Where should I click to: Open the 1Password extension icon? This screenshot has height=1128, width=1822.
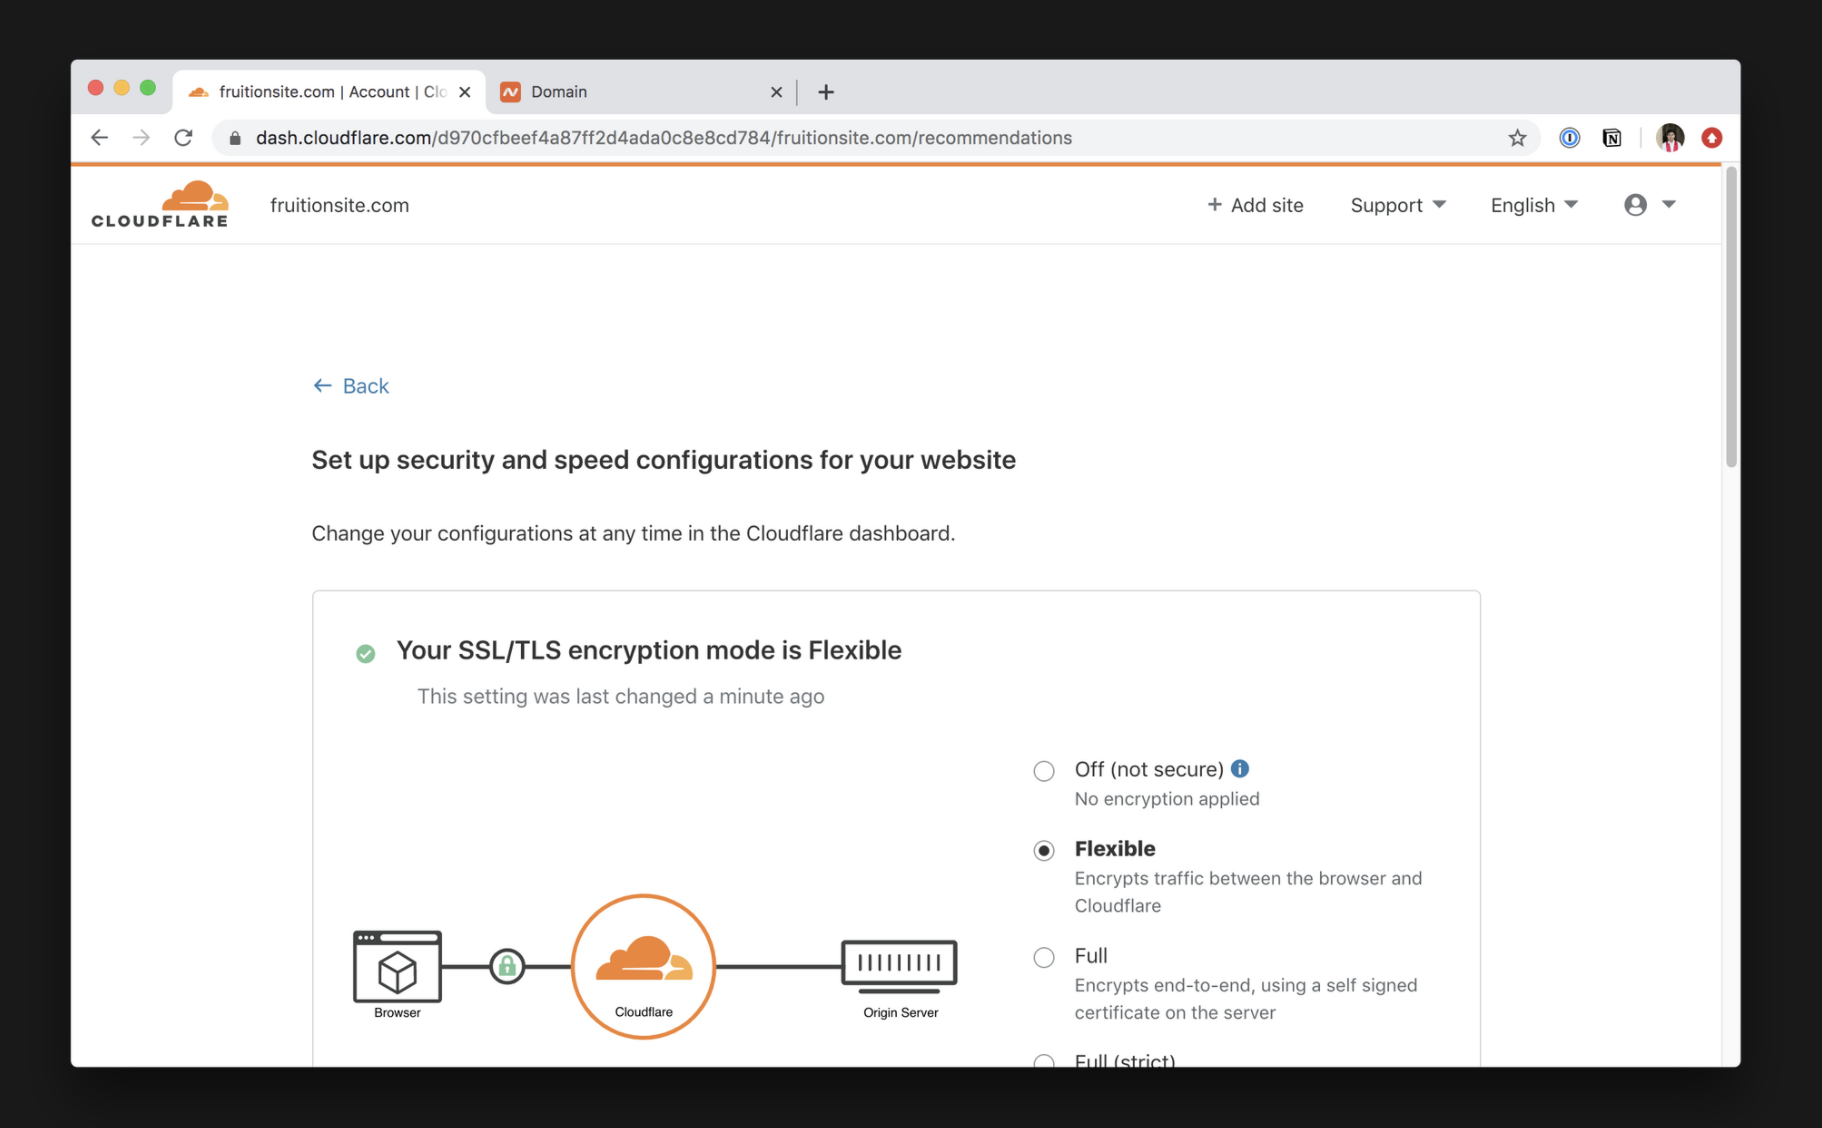1569,138
